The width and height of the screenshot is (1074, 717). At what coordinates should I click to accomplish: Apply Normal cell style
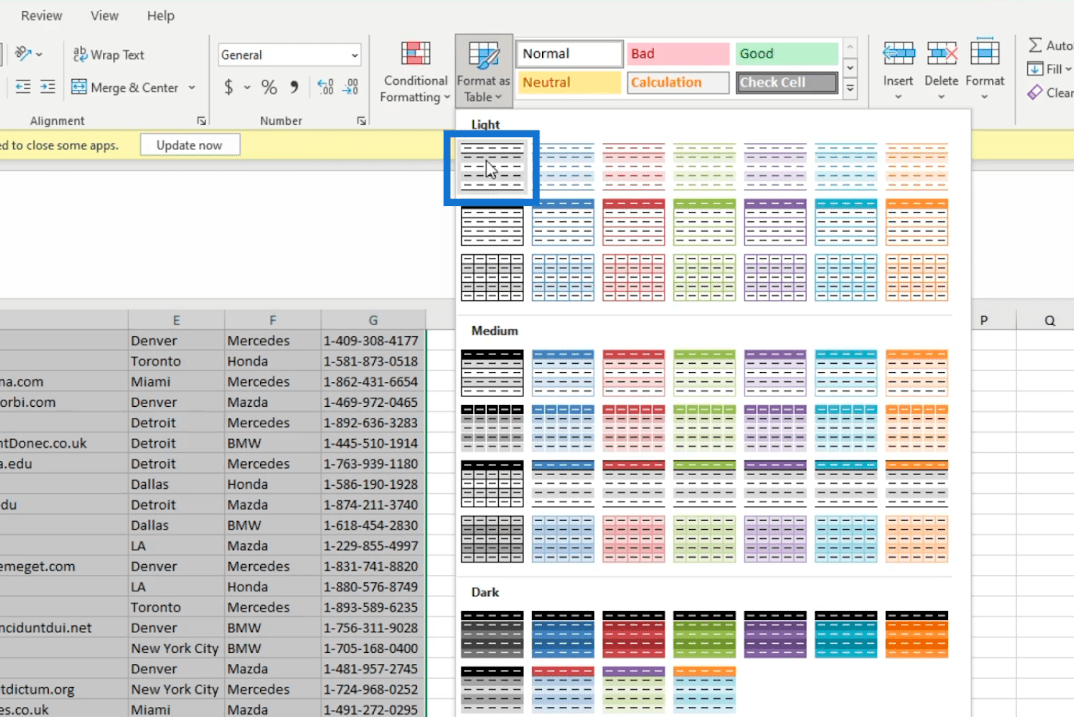[569, 53]
